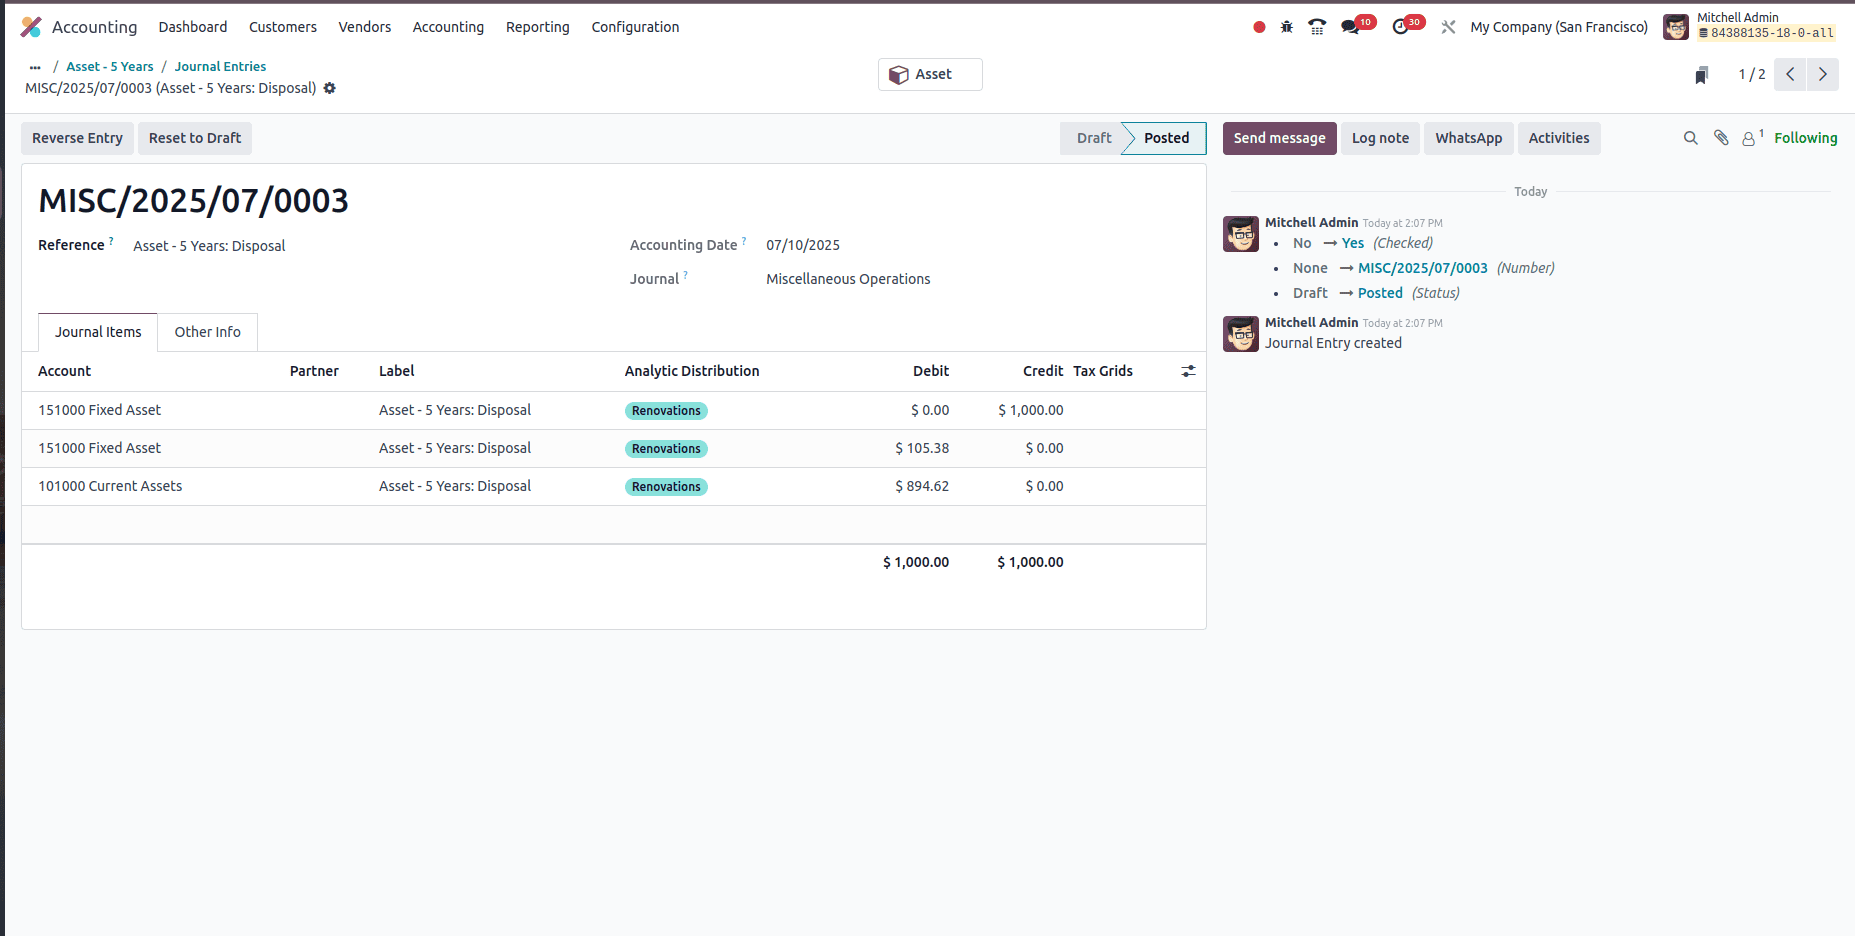
Task: Select the Posted status stage
Action: click(x=1167, y=138)
